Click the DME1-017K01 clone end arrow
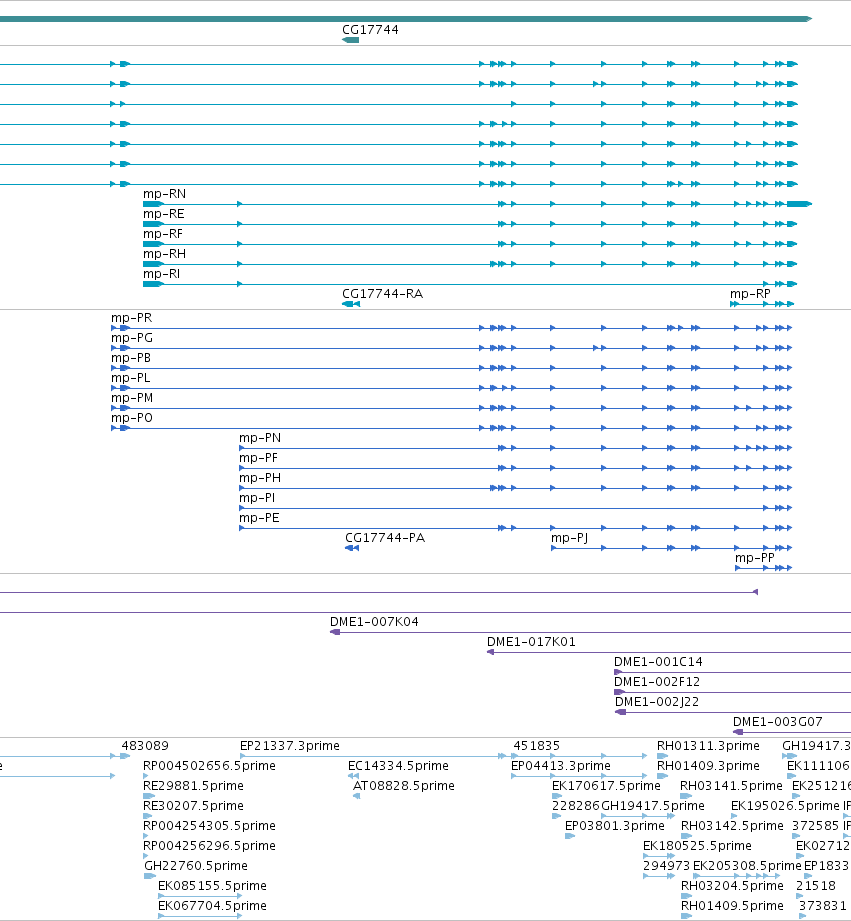The width and height of the screenshot is (851, 921). coord(490,652)
